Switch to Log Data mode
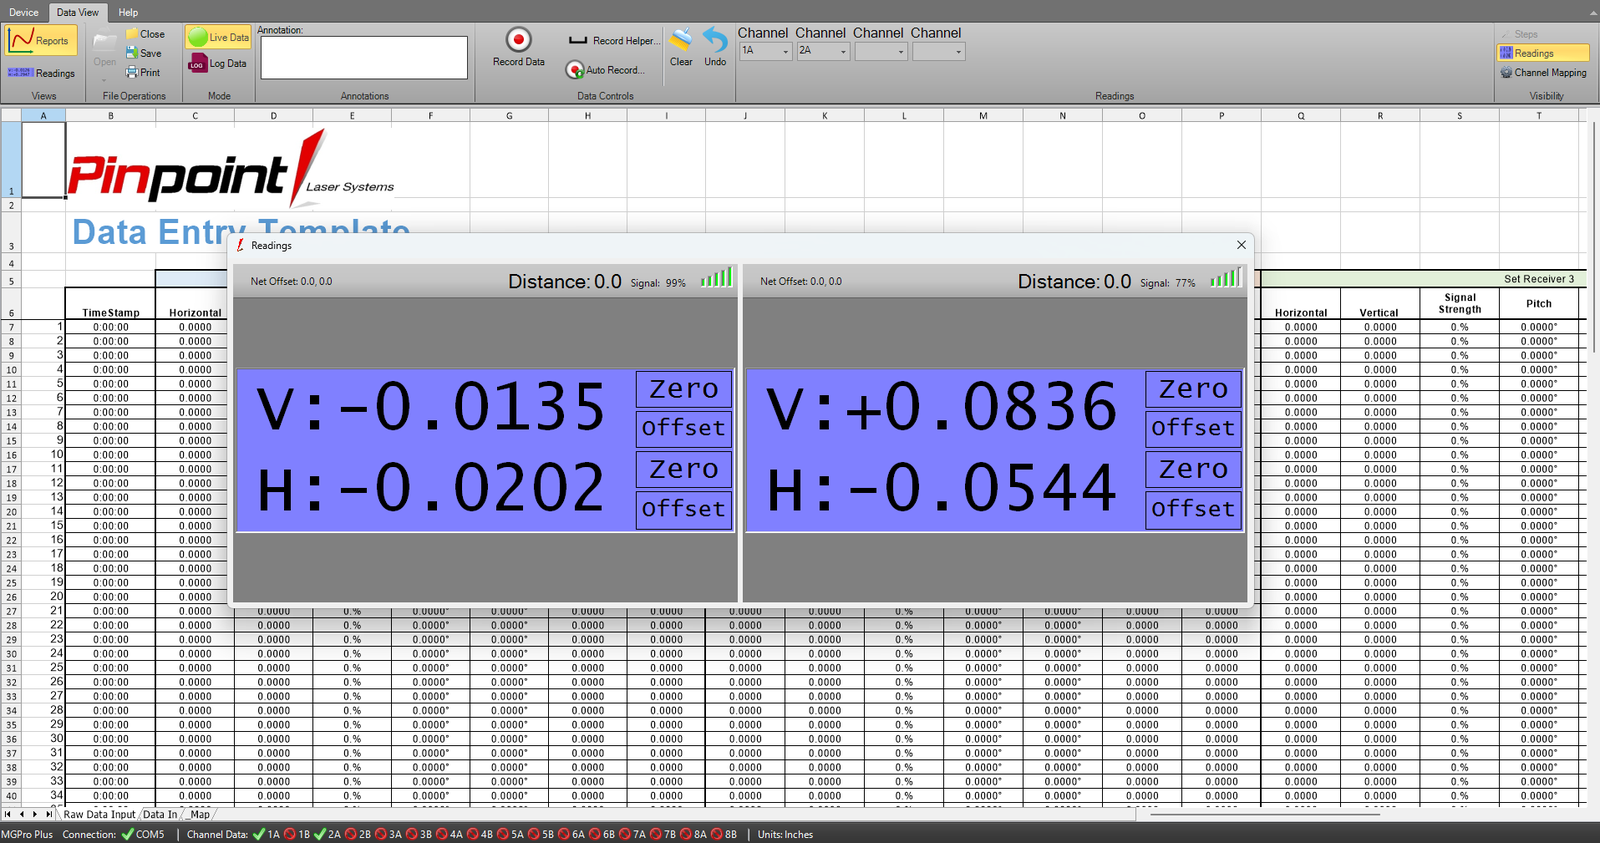 pyautogui.click(x=218, y=63)
